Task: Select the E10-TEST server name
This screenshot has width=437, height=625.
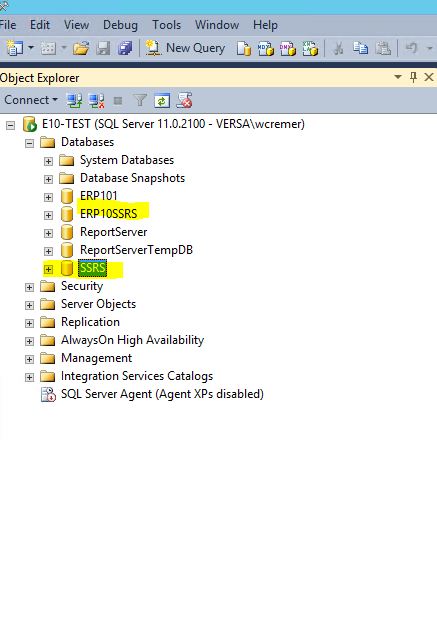Action: [x=173, y=124]
